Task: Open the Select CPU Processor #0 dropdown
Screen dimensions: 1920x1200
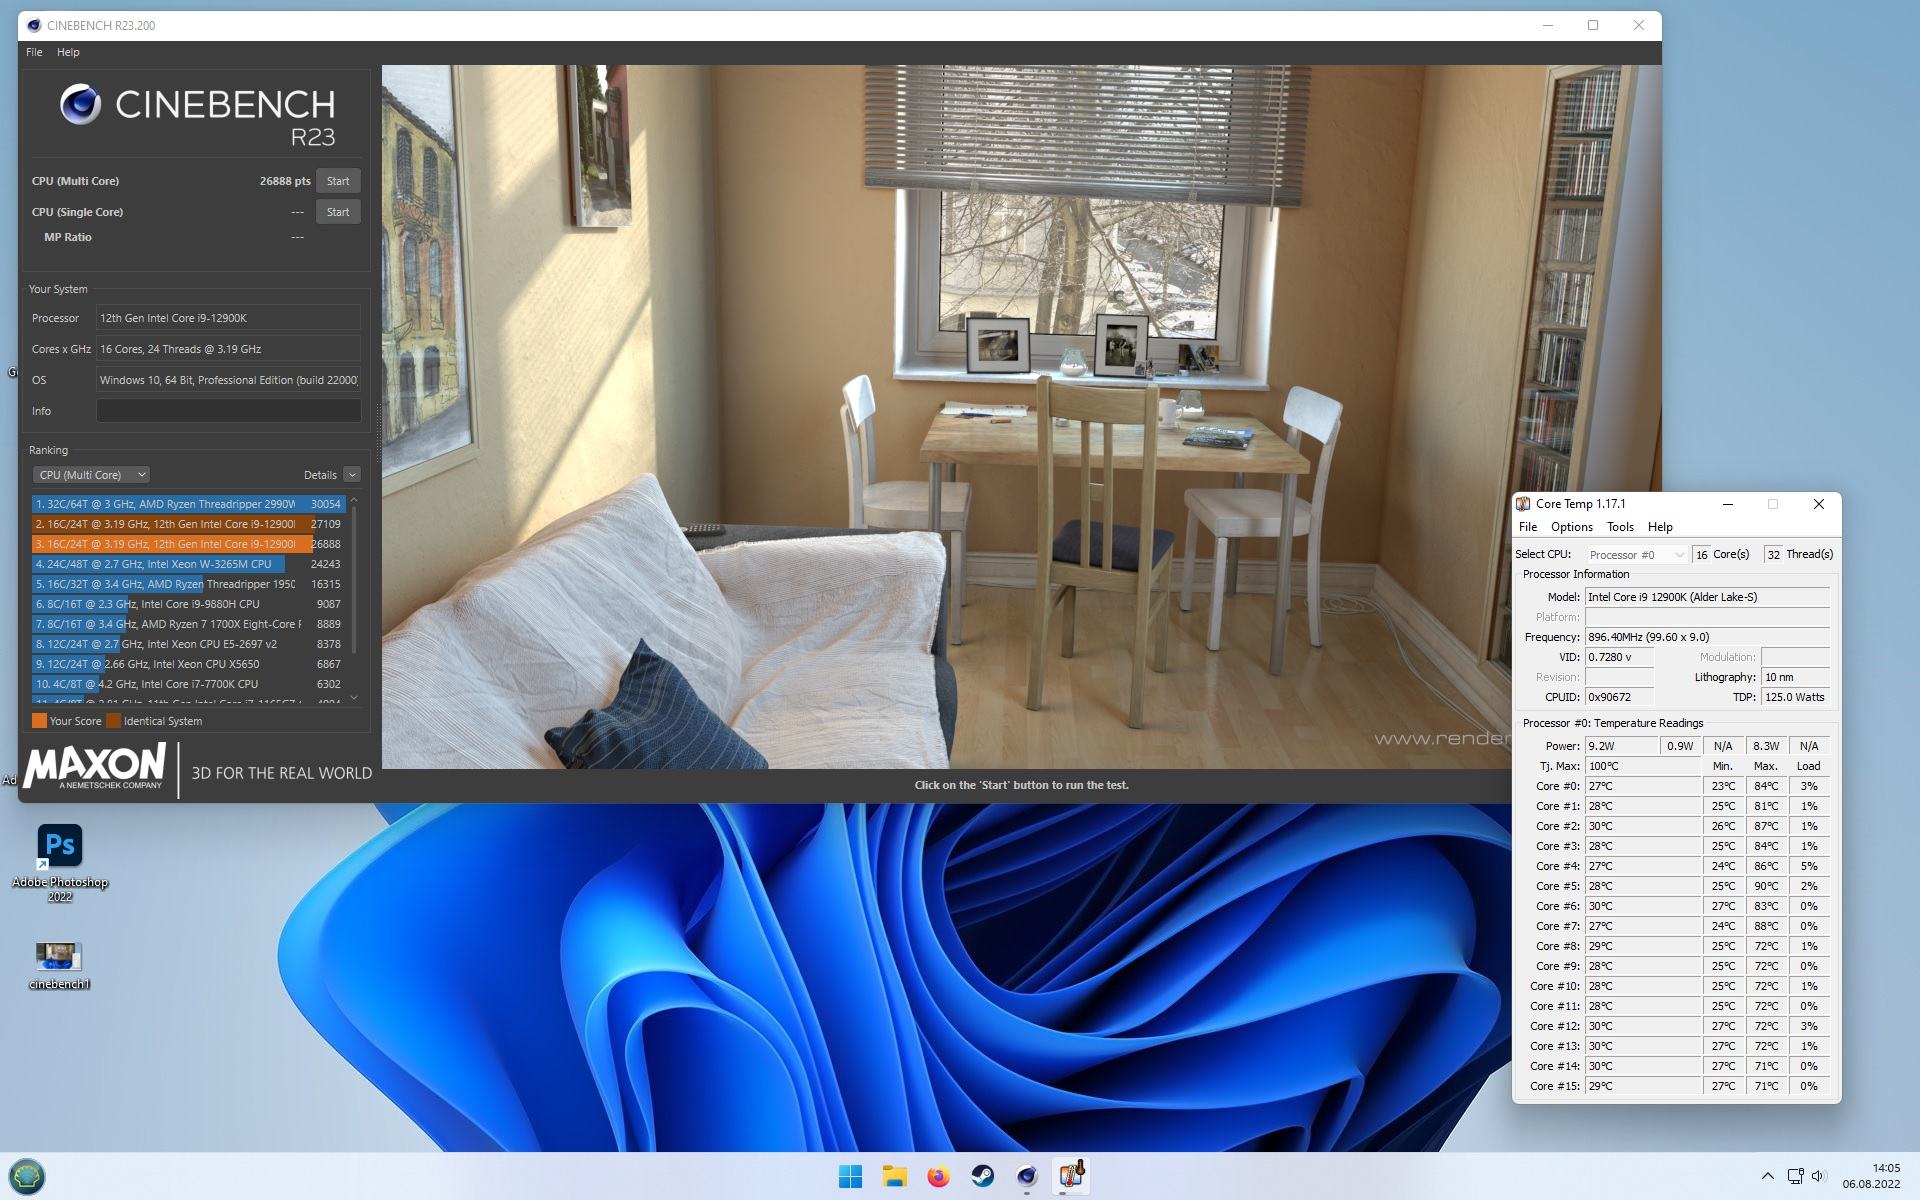Action: (1636, 554)
